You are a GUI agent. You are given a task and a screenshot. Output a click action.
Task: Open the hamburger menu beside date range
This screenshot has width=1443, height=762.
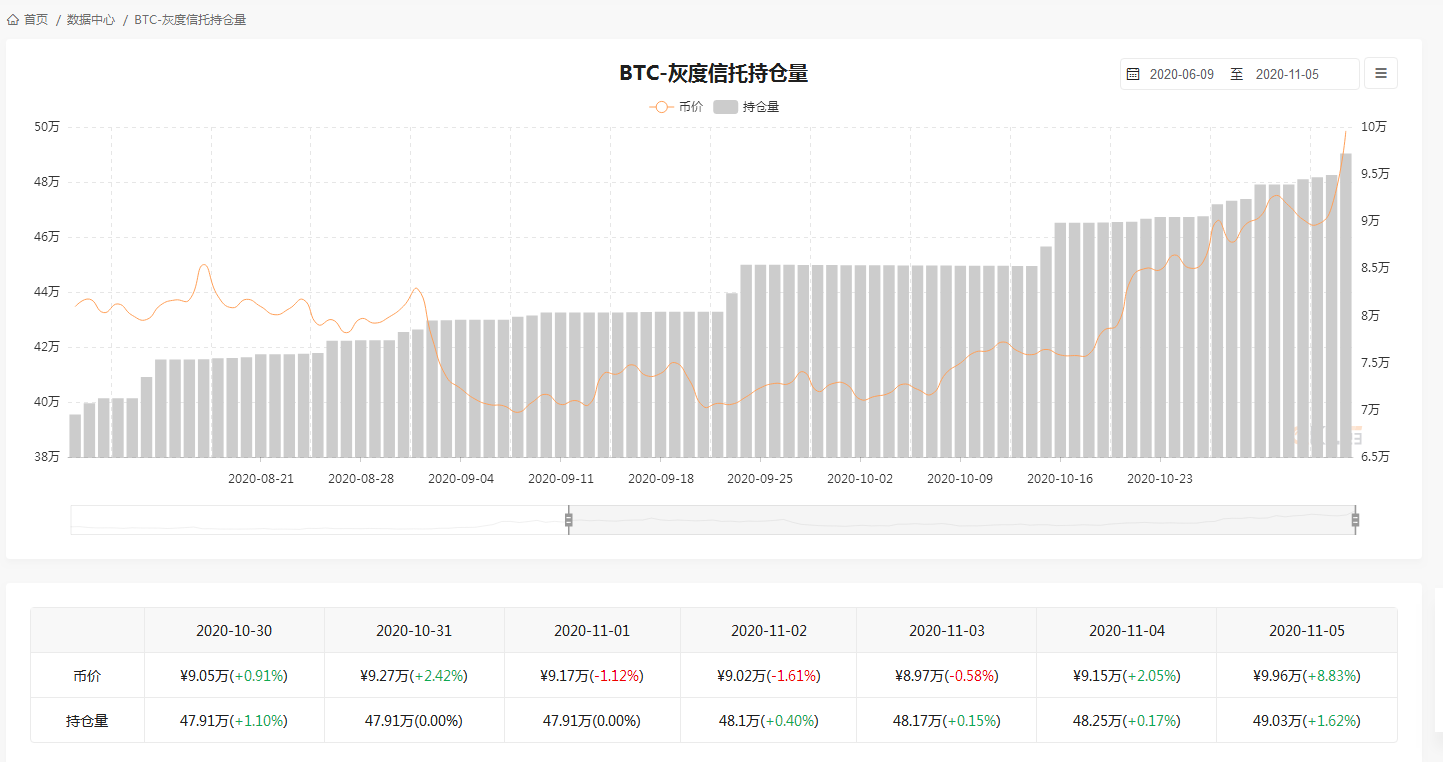pyautogui.click(x=1381, y=73)
